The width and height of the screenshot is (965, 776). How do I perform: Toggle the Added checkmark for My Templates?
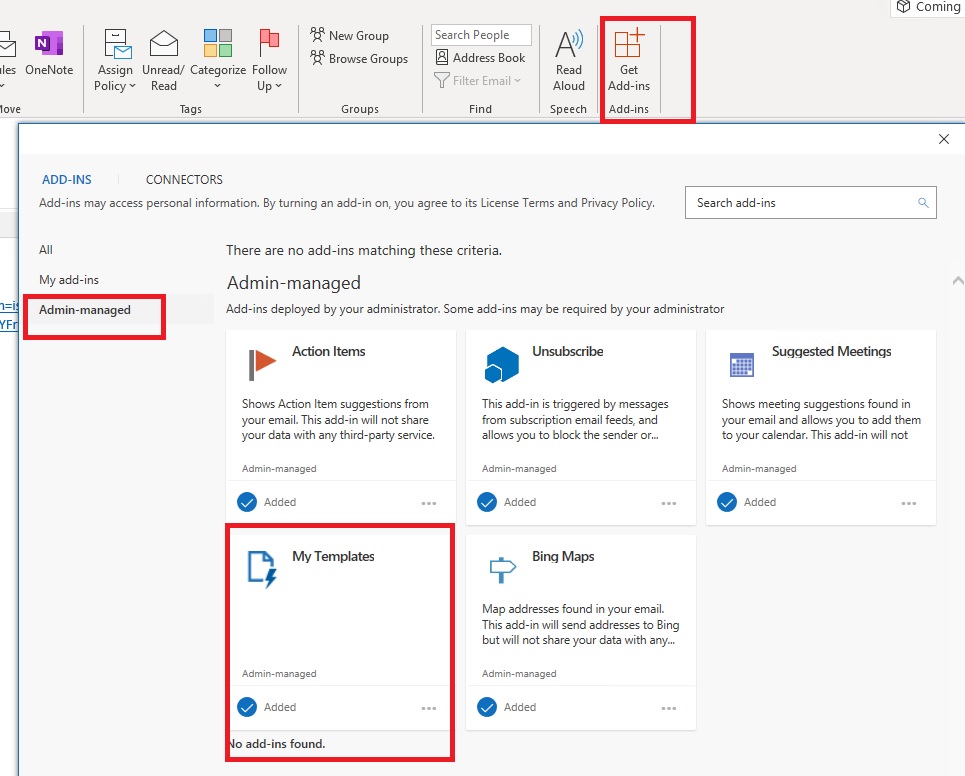click(247, 707)
